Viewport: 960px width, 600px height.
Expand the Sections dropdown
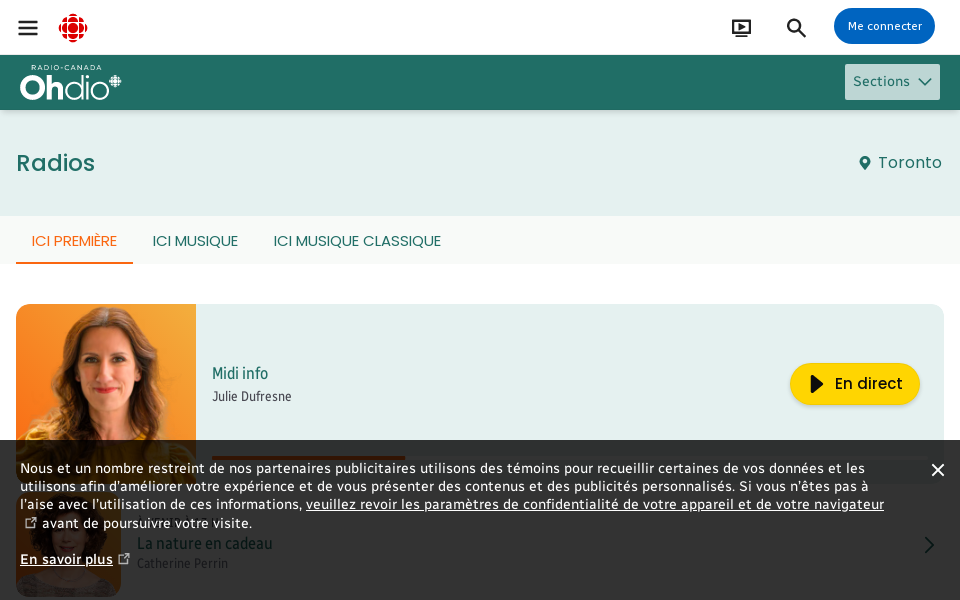click(892, 82)
